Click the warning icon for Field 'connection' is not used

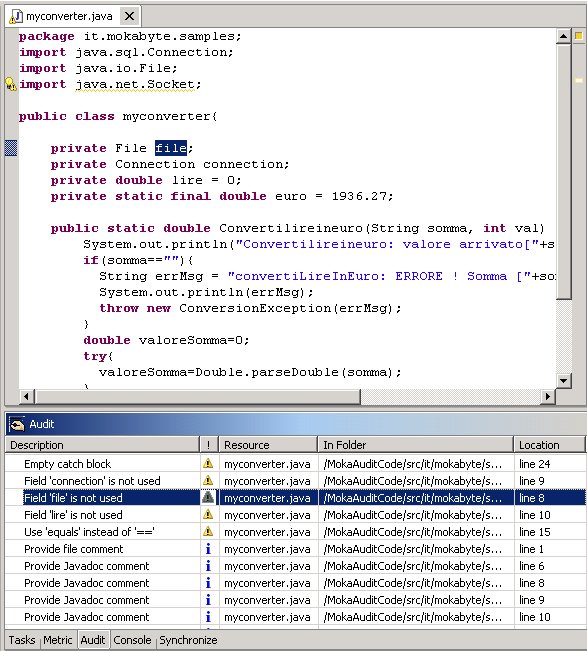pyautogui.click(x=208, y=480)
